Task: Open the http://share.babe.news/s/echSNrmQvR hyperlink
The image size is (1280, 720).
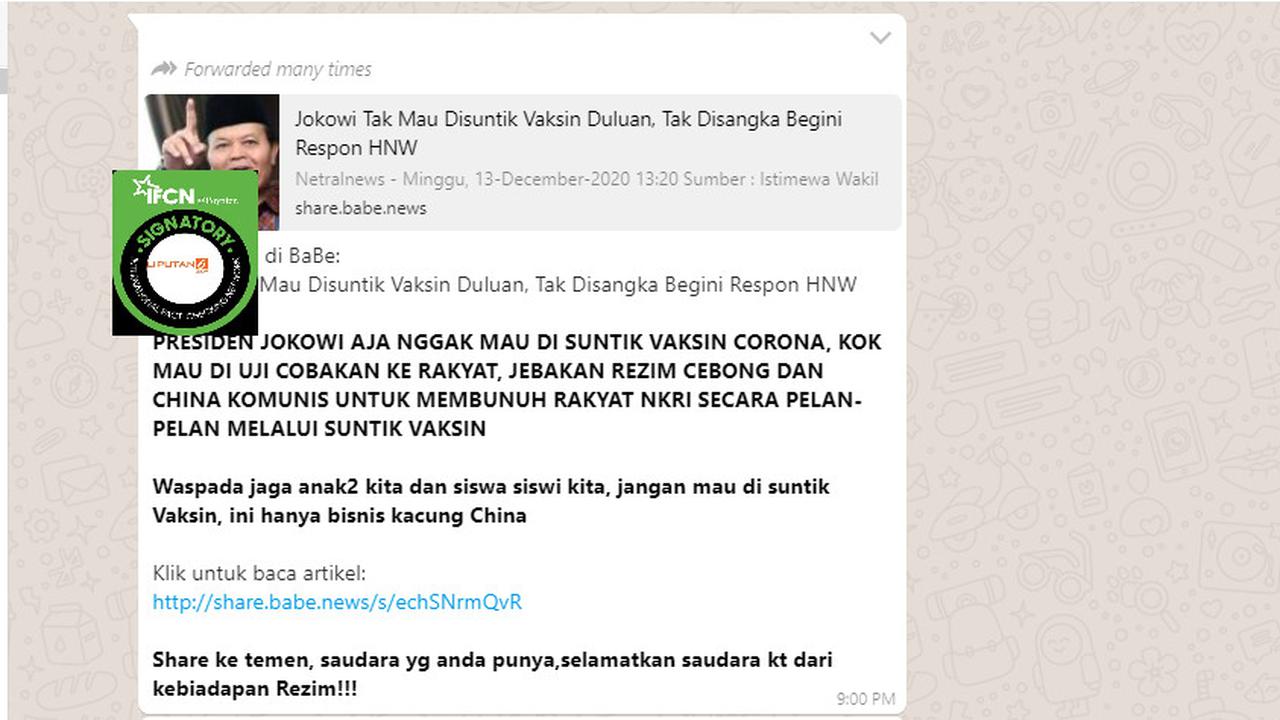Action: [x=337, y=601]
